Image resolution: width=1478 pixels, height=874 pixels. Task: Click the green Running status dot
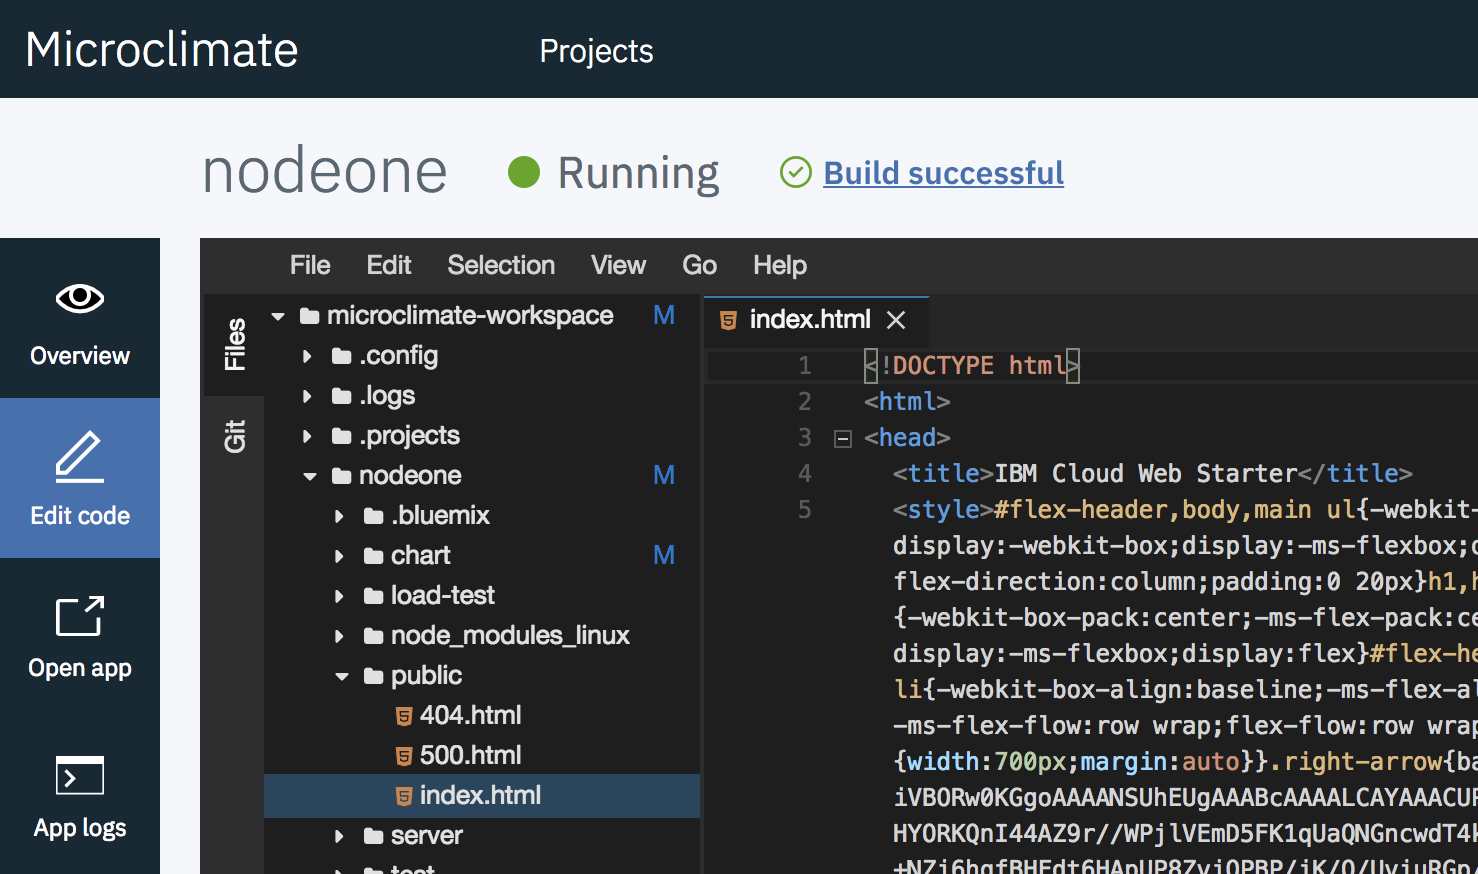pyautogui.click(x=524, y=173)
